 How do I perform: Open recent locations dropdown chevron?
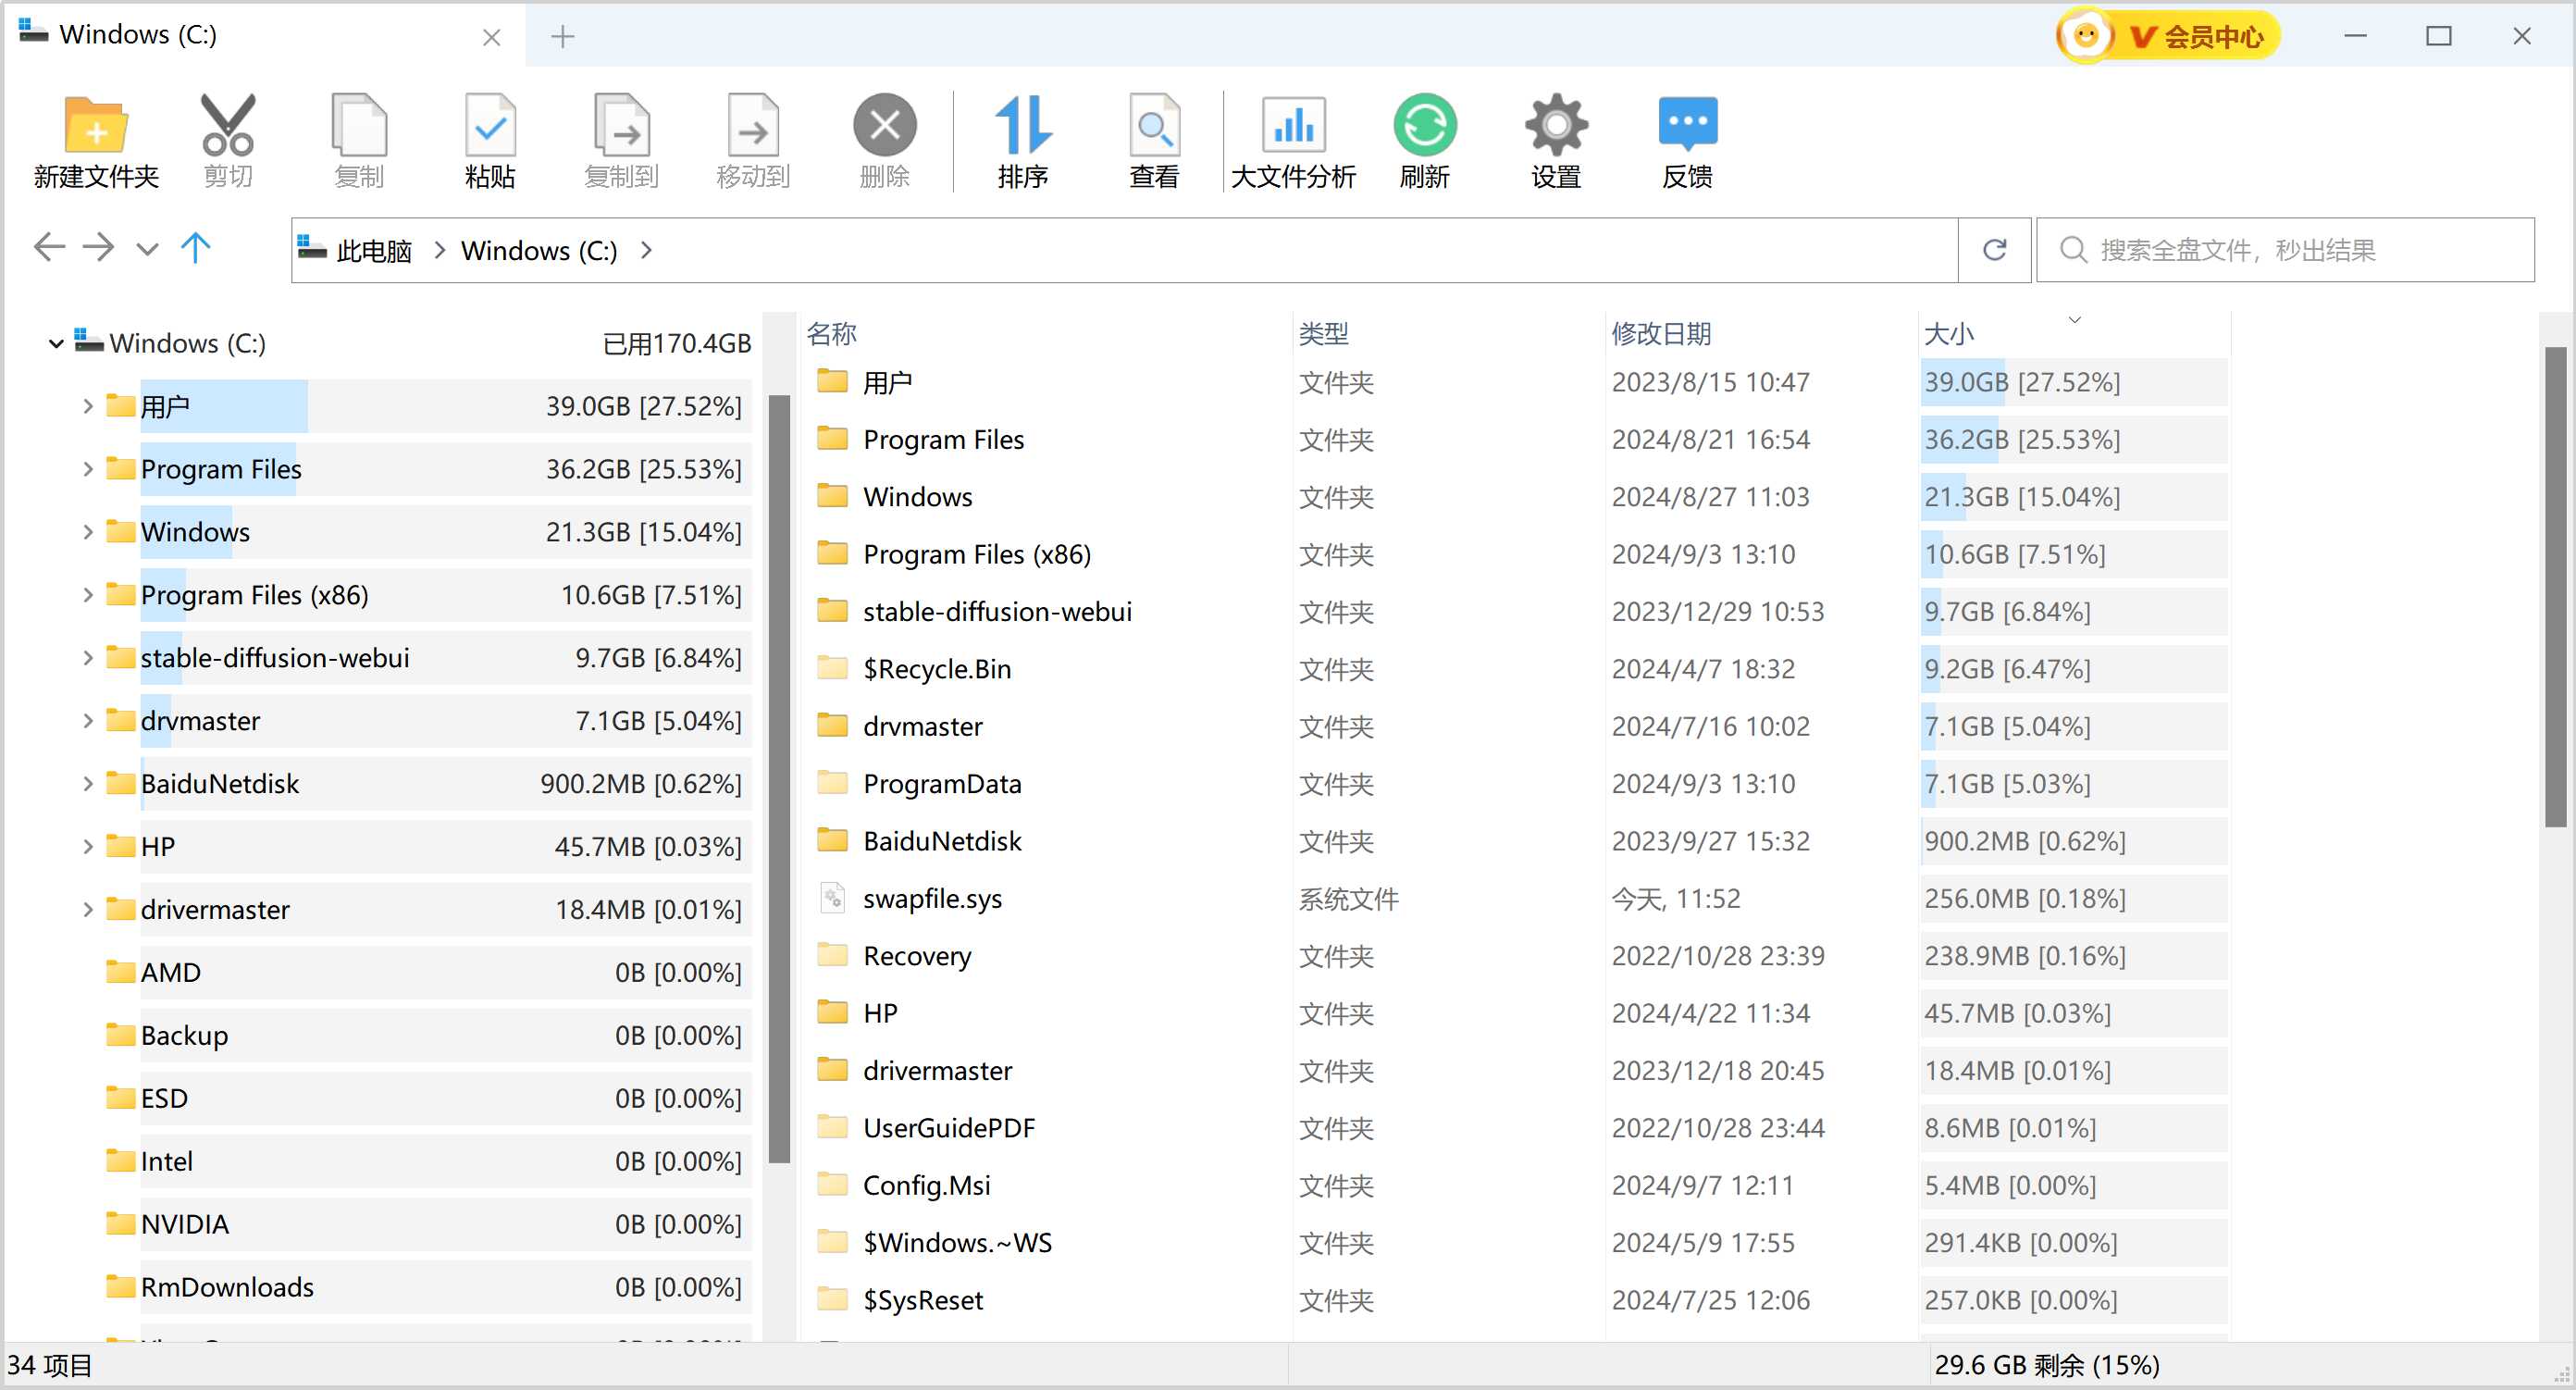[147, 249]
